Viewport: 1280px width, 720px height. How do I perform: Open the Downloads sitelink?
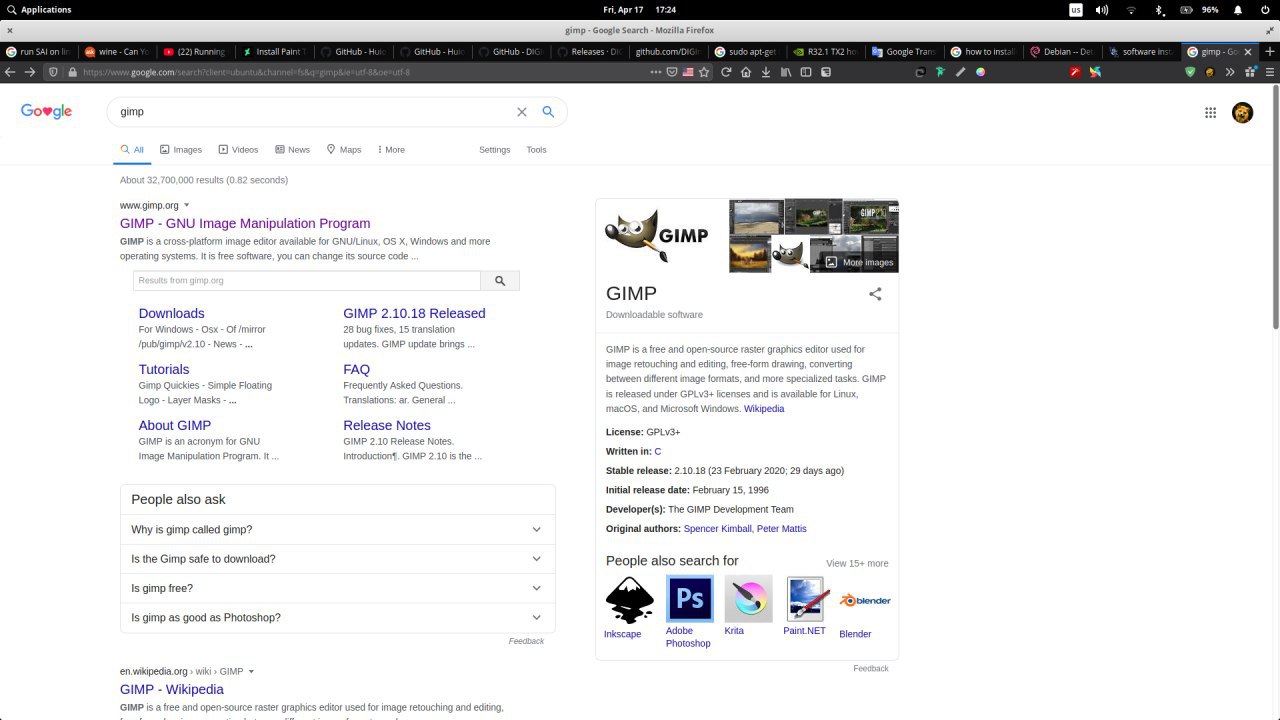171,313
